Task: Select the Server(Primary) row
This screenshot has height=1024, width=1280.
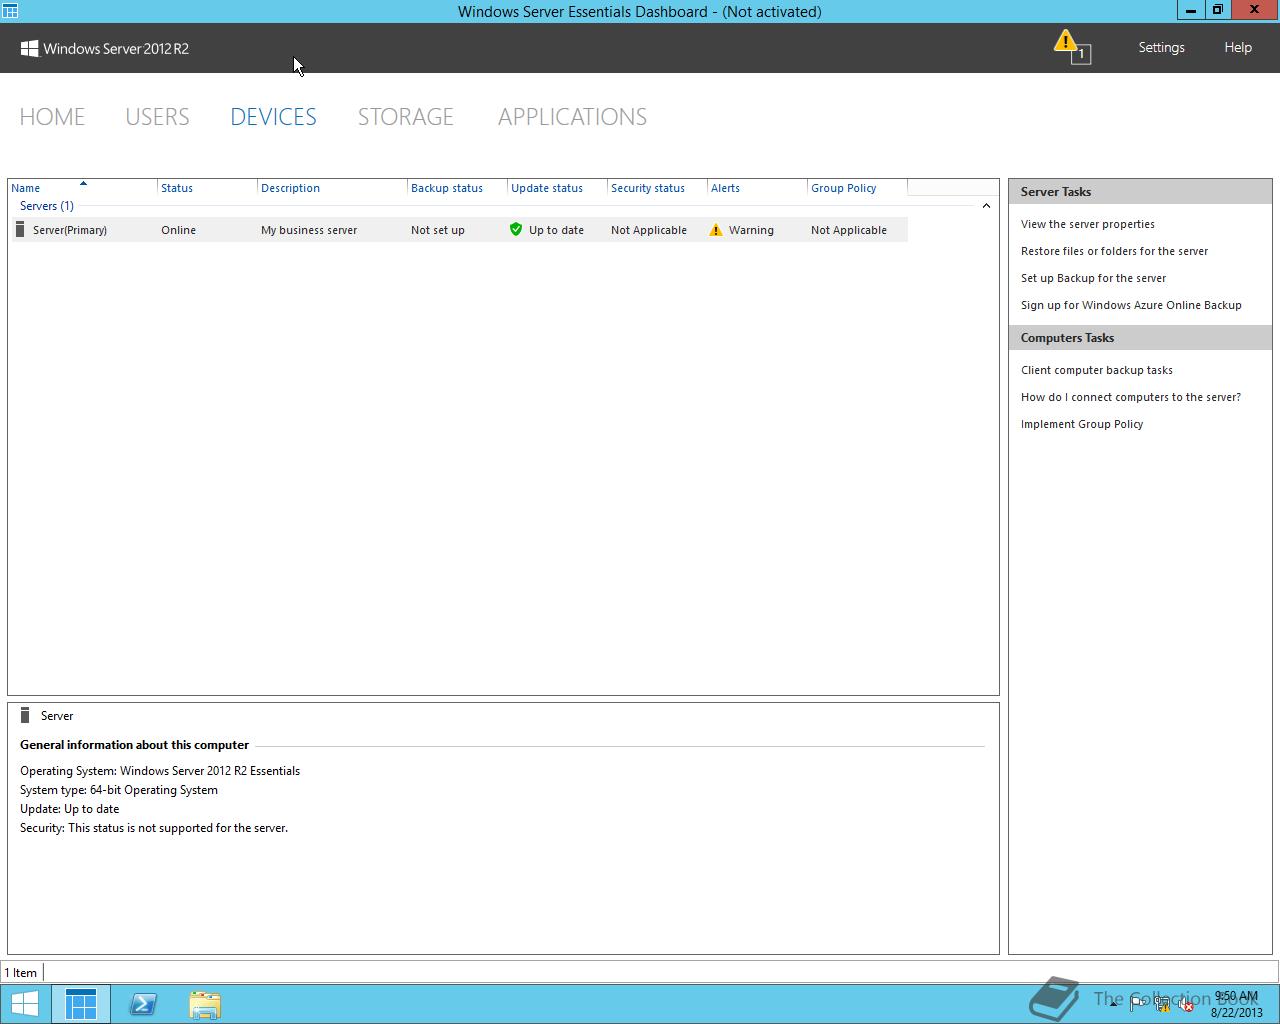Action: (x=459, y=230)
